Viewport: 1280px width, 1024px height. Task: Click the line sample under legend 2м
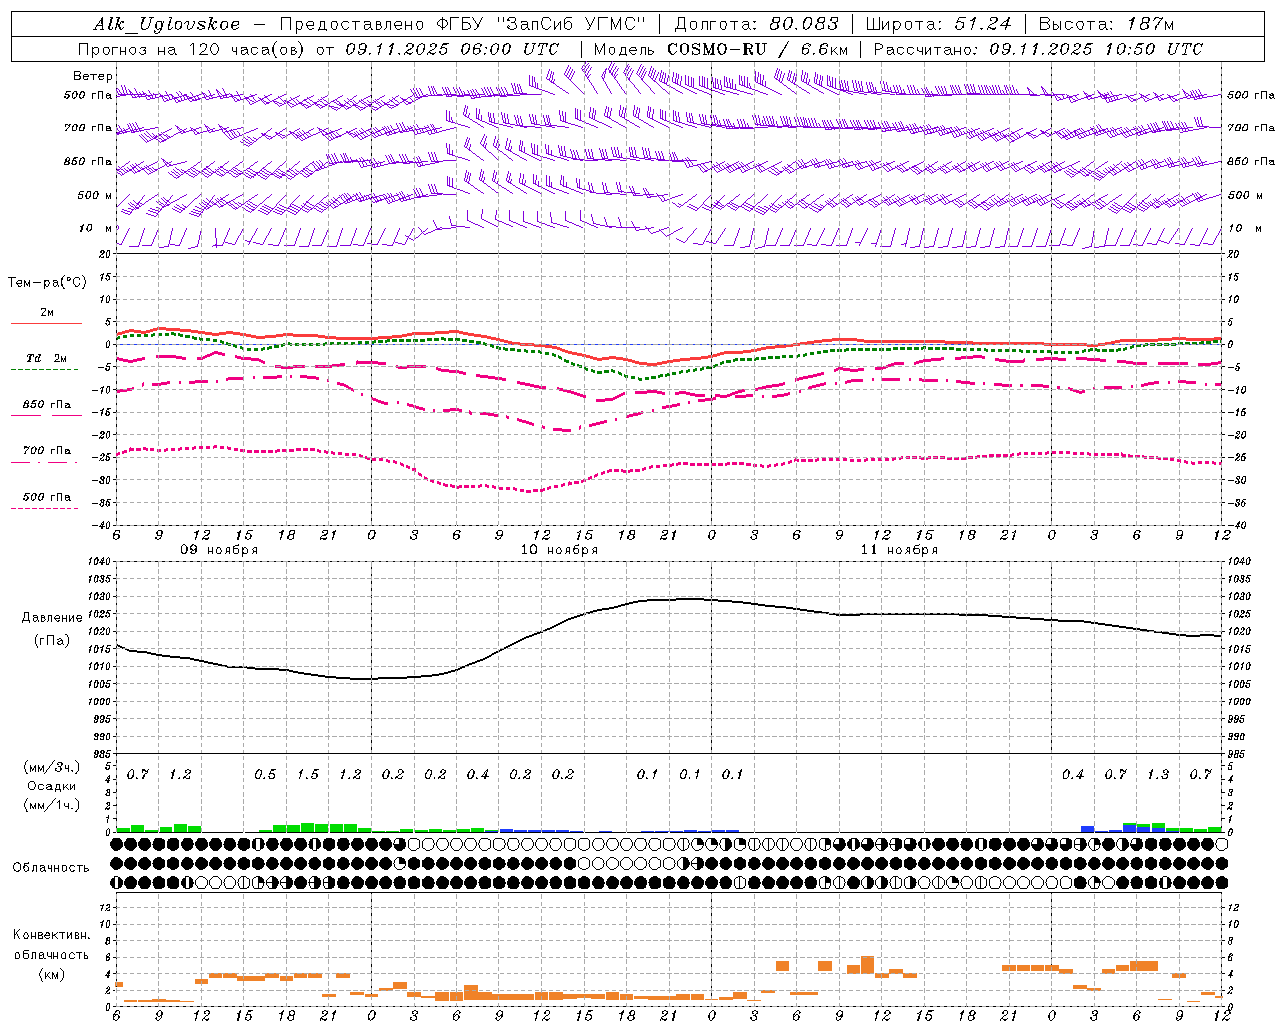(46, 323)
